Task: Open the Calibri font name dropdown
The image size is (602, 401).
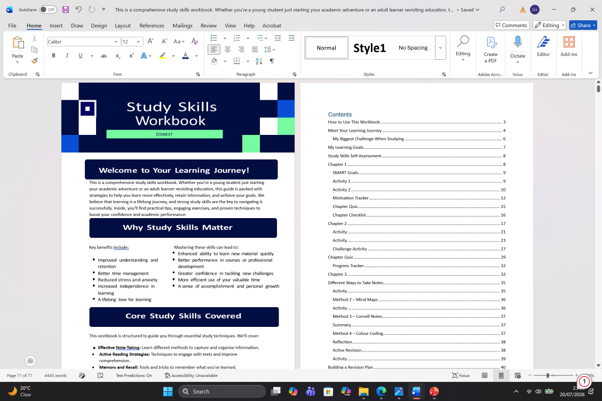Action: [x=116, y=41]
